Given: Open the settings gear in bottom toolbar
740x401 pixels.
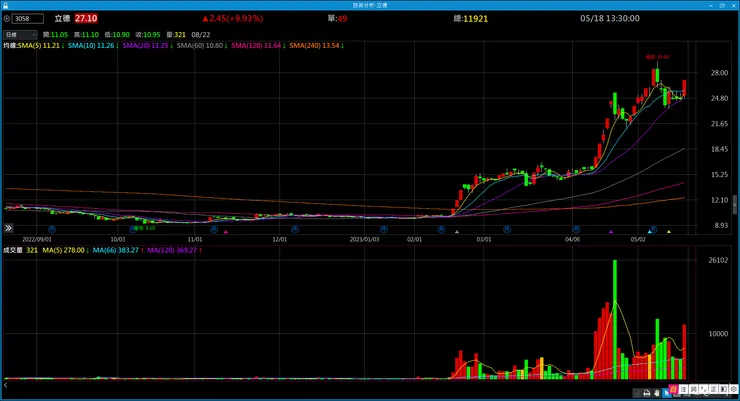Looking at the screenshot, I should click(x=733, y=389).
